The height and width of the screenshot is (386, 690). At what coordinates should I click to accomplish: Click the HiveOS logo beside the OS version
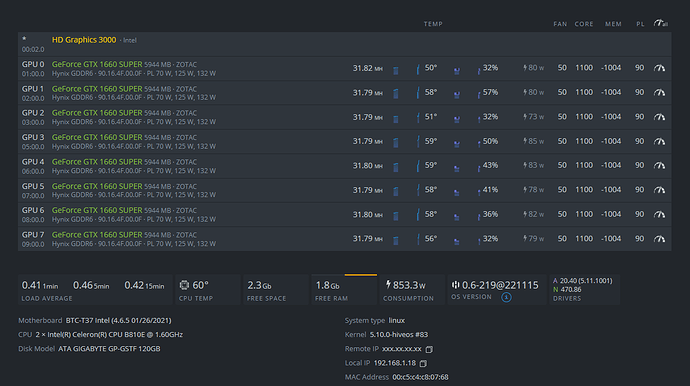455,285
